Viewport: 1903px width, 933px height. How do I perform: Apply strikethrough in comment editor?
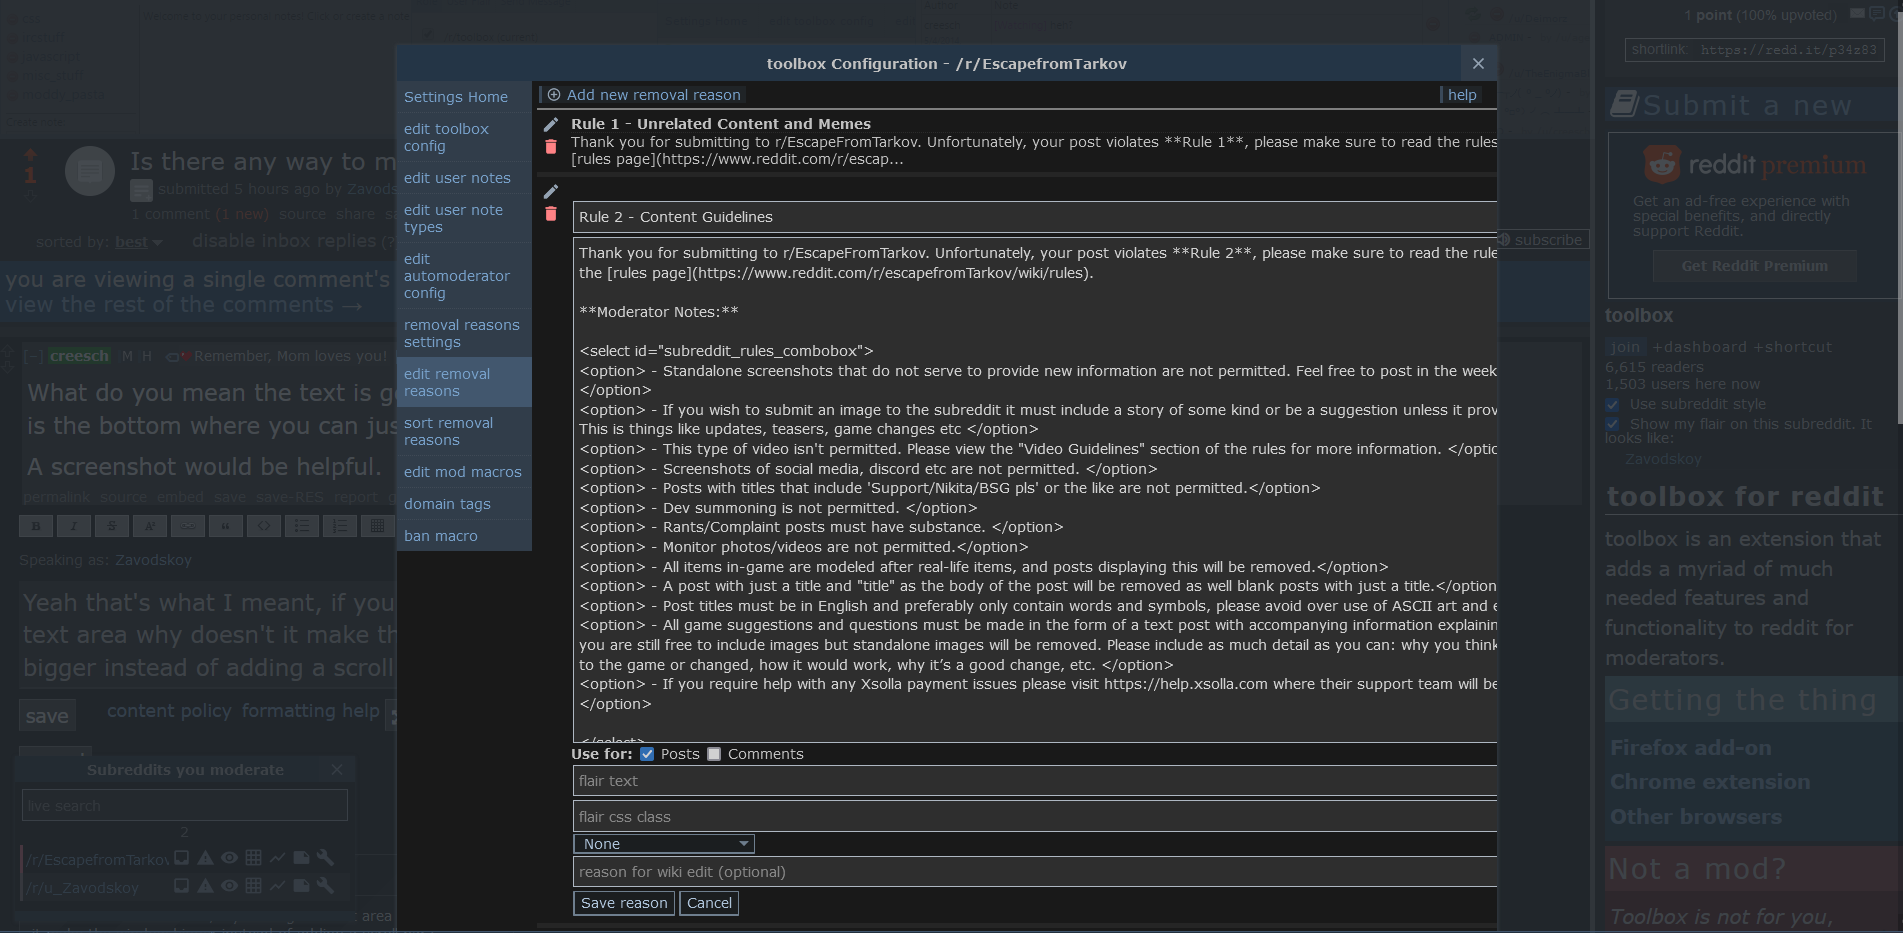coord(112,526)
